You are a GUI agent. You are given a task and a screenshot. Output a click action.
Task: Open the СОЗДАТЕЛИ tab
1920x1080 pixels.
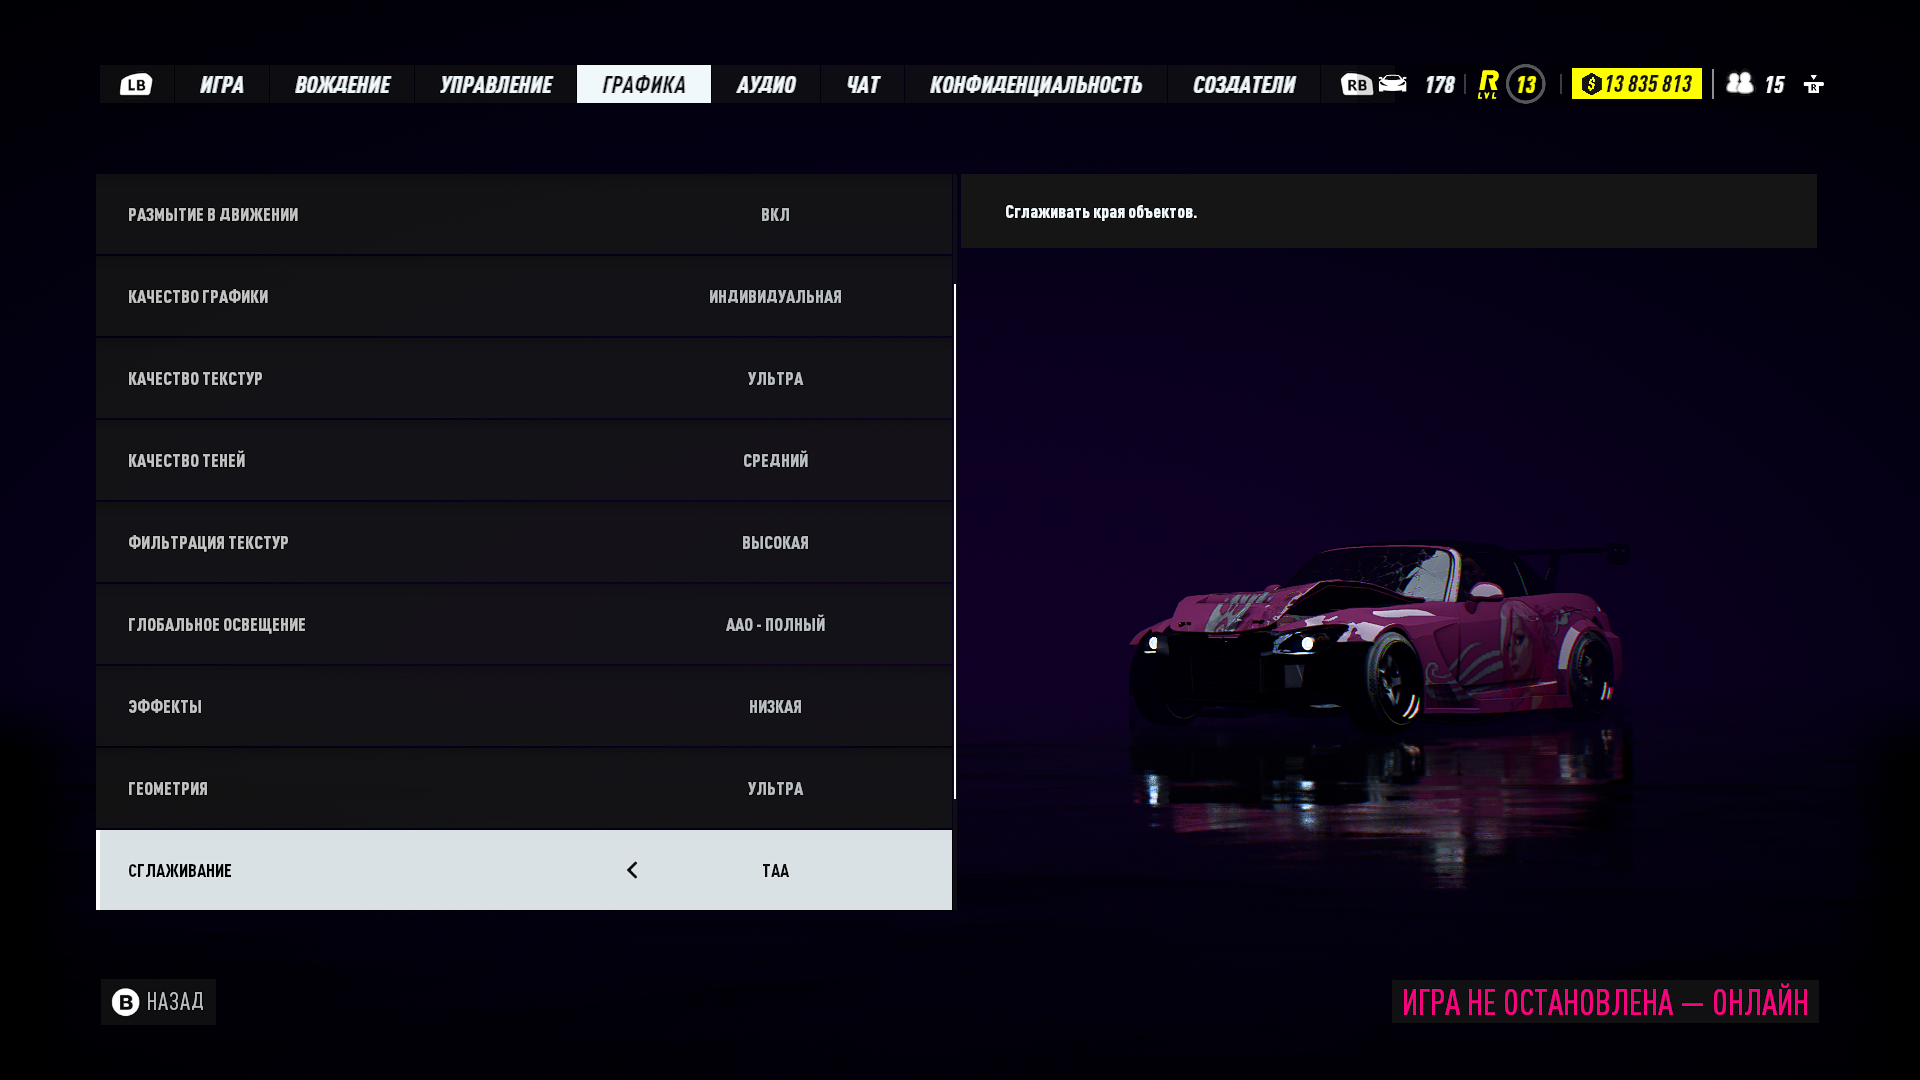point(1244,84)
